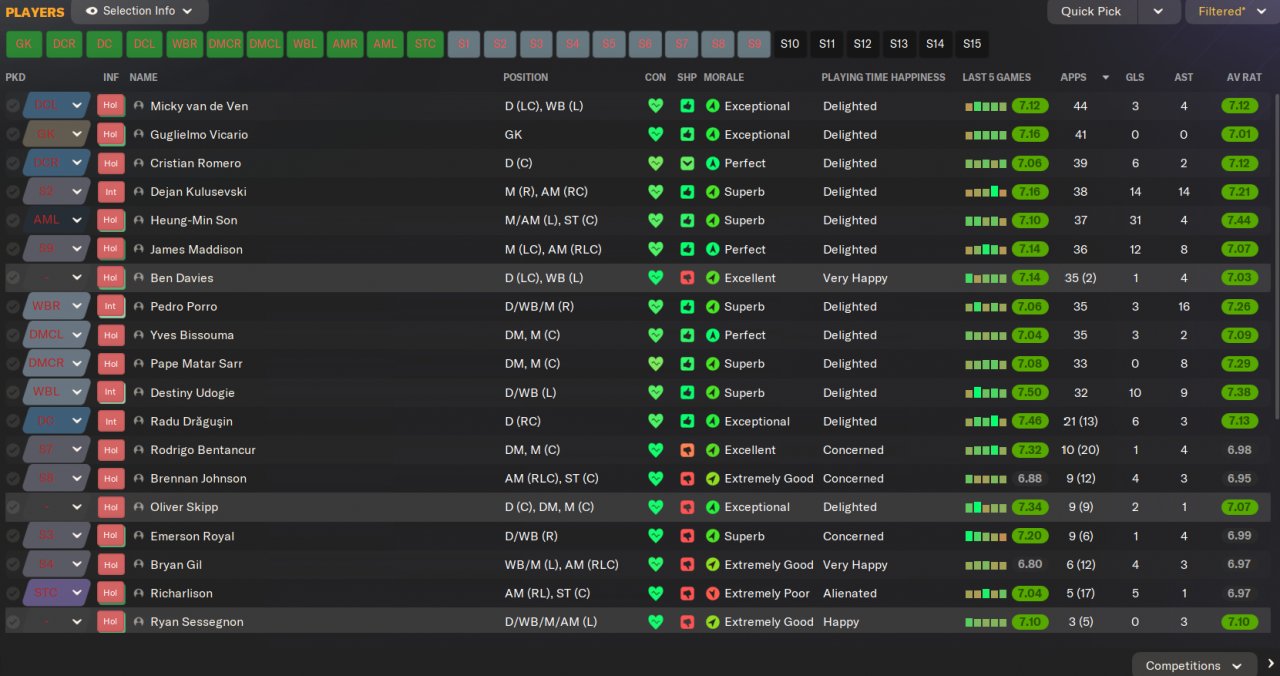
Task: Toggle selection checkbox for Oliver Skipp
Action: pos(12,507)
